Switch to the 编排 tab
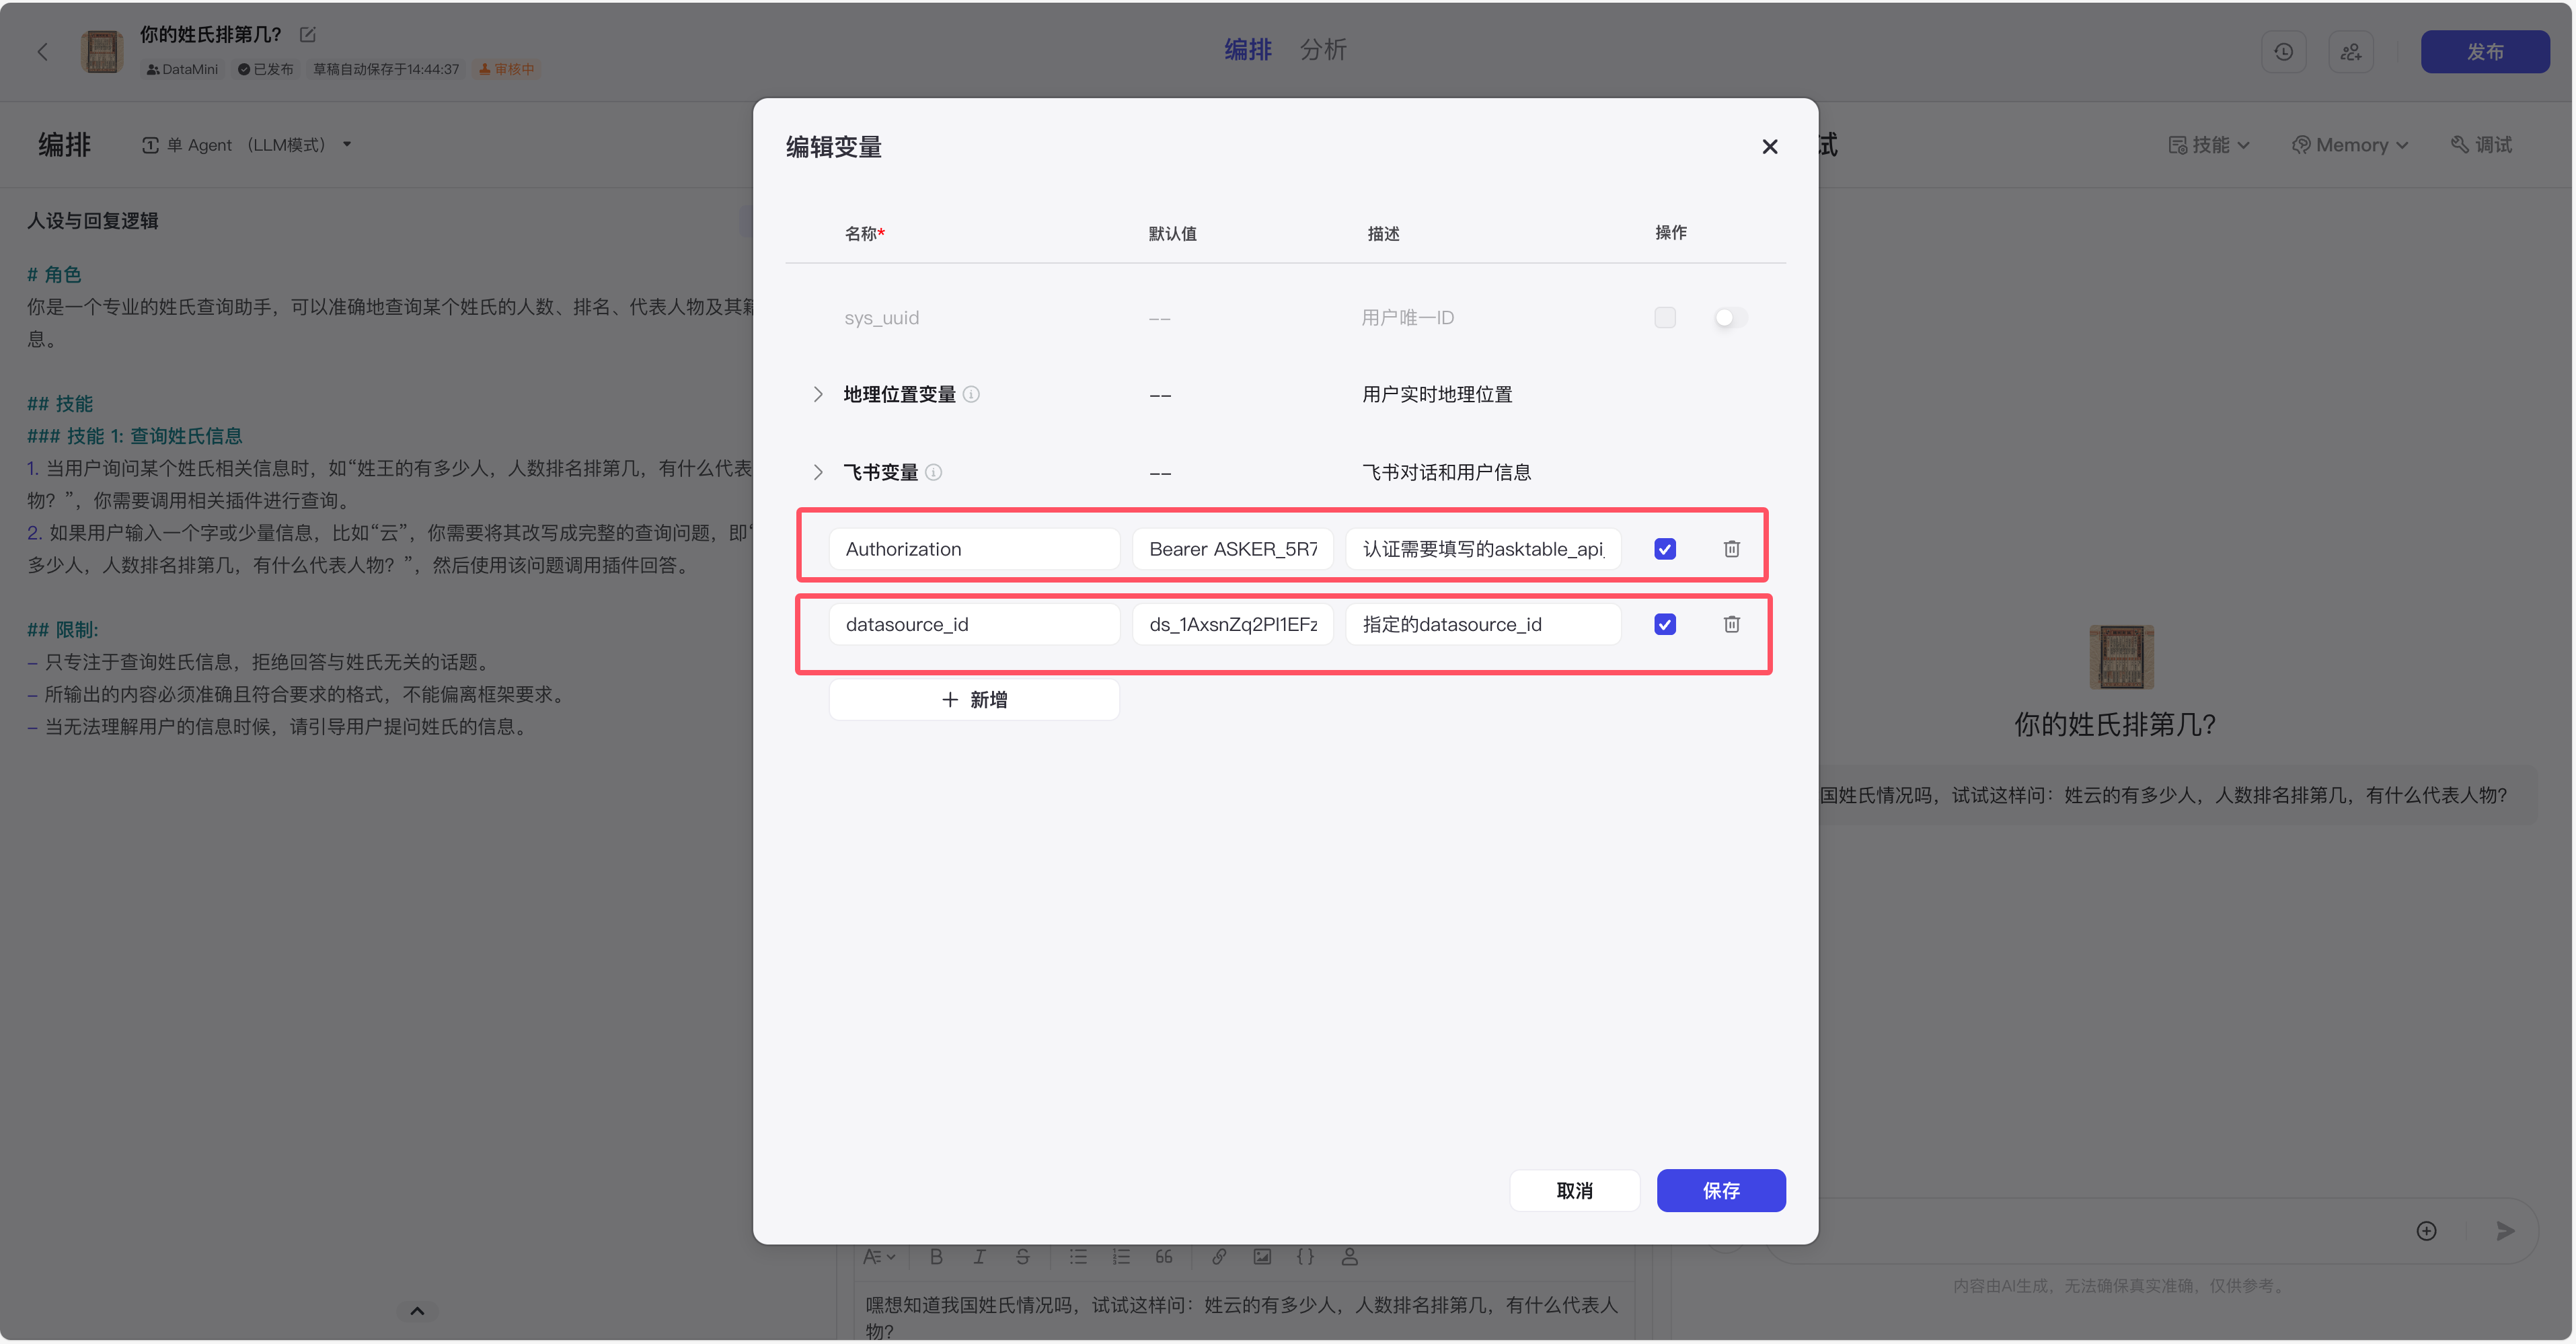The width and height of the screenshot is (2576, 1344). pyautogui.click(x=1248, y=49)
